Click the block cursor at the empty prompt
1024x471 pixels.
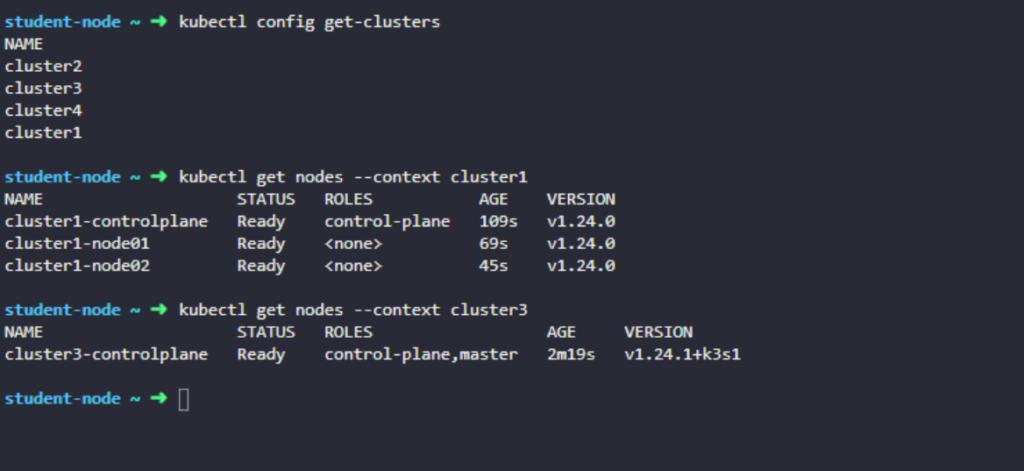[x=183, y=399]
